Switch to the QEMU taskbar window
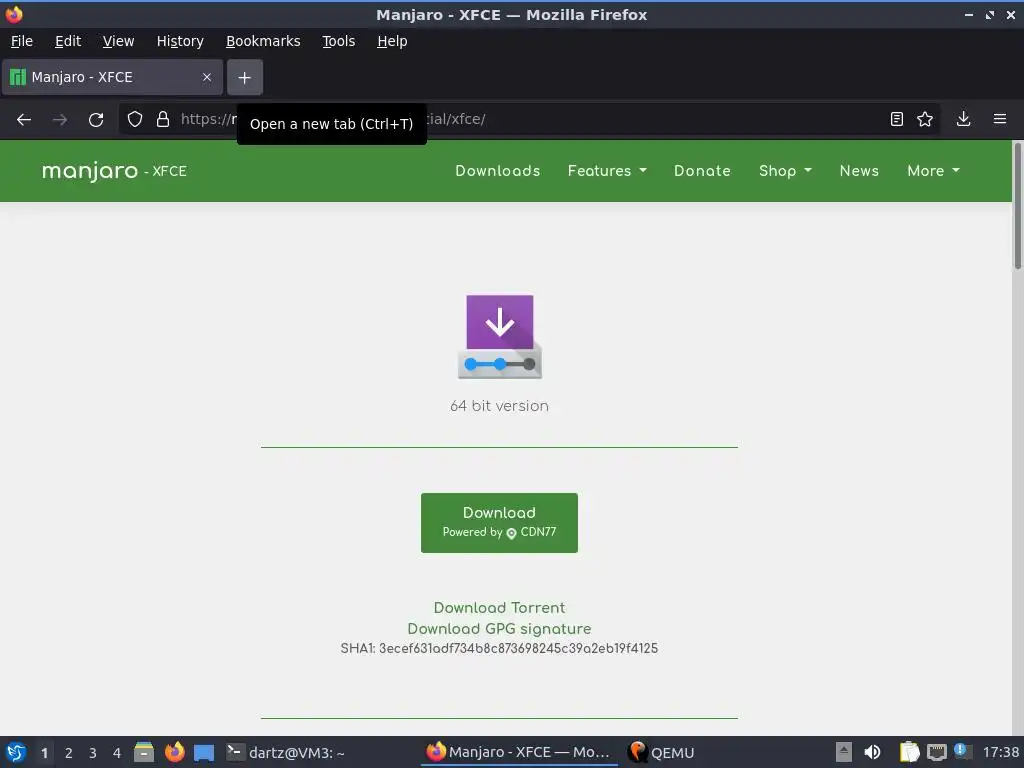 pyautogui.click(x=661, y=752)
